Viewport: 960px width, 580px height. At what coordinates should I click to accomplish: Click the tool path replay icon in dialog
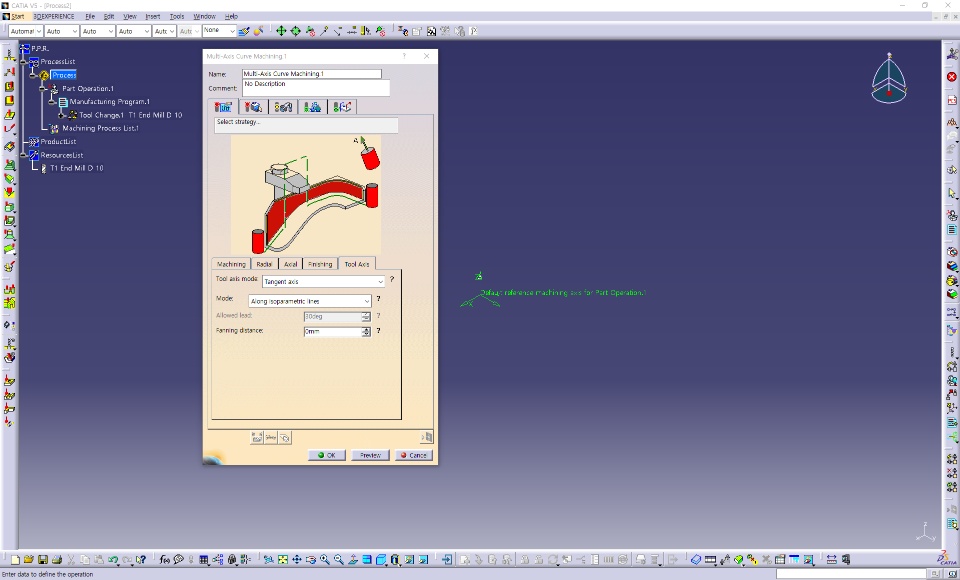point(257,437)
